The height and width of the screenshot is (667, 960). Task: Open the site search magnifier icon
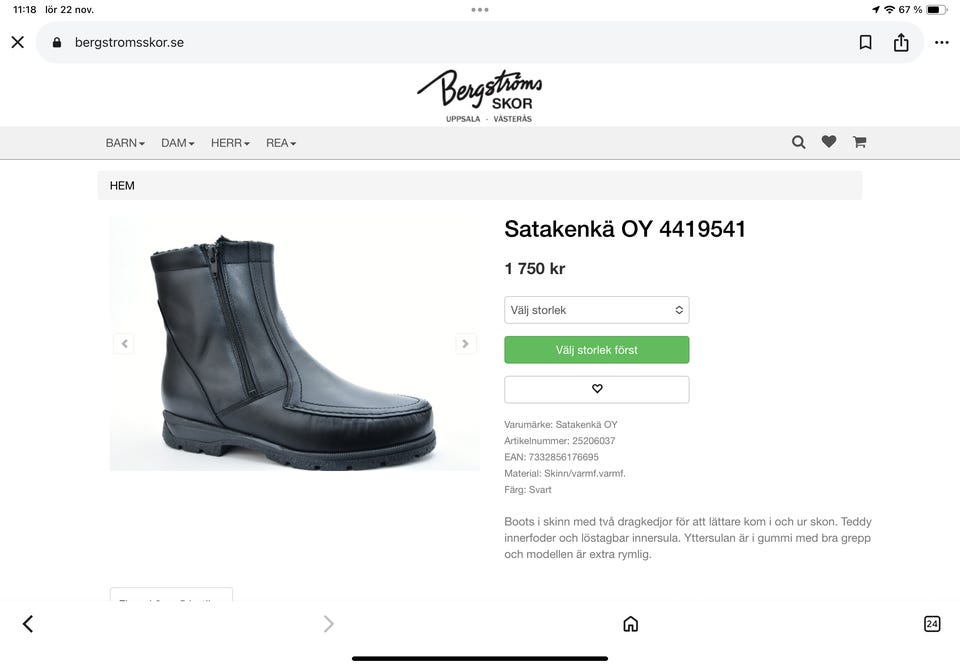click(x=798, y=142)
